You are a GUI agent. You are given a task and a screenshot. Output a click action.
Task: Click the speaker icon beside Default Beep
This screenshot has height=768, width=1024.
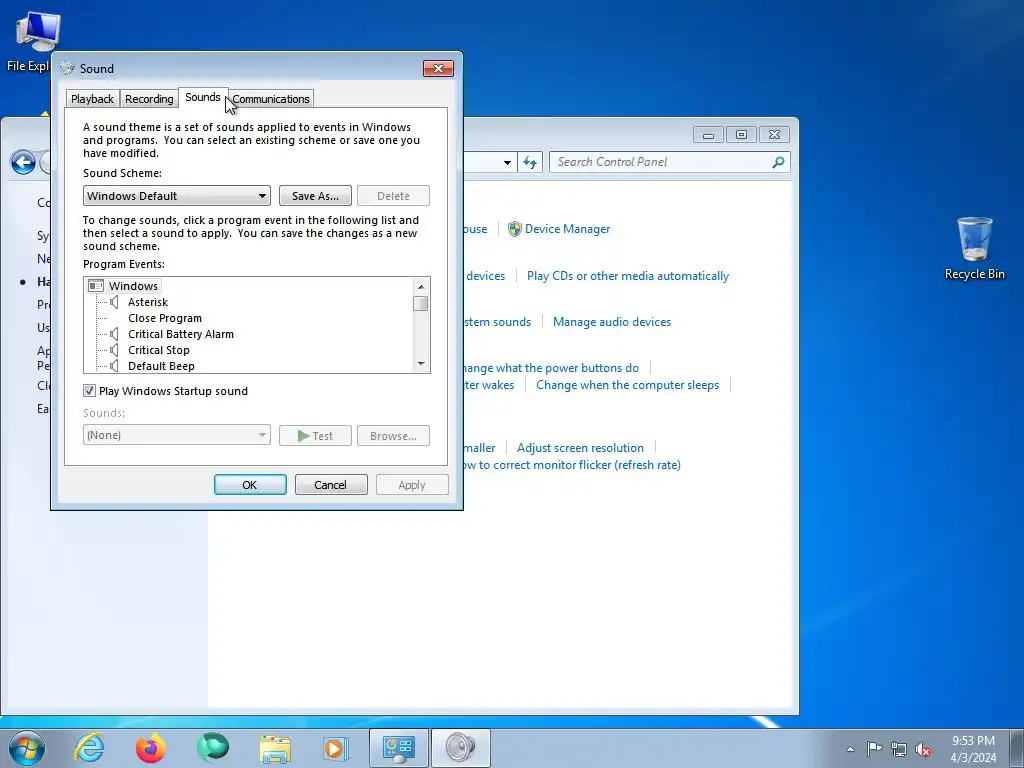pos(114,366)
